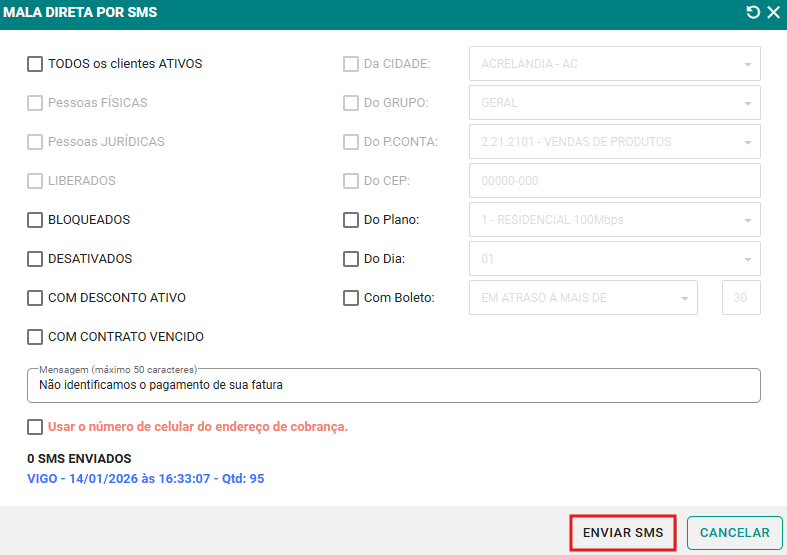Click the Mensagem text input field
Image resolution: width=787 pixels, height=555 pixels.
tap(394, 384)
